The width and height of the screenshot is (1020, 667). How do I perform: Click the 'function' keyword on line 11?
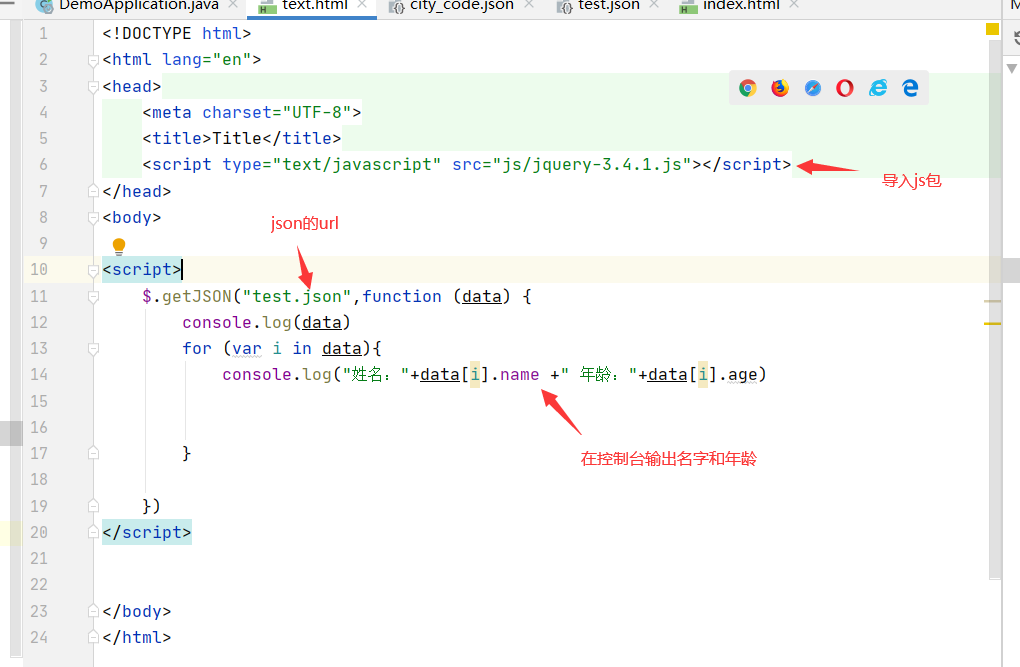point(402,297)
